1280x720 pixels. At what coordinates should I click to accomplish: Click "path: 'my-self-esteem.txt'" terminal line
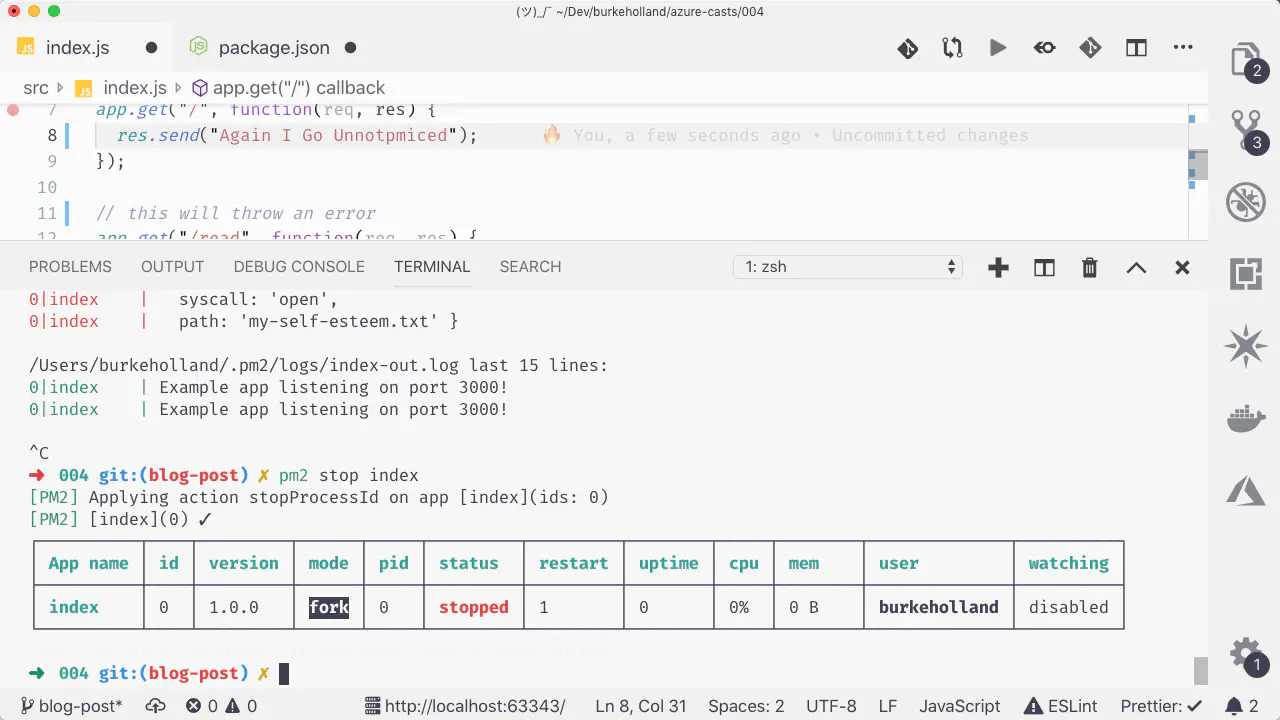click(318, 321)
